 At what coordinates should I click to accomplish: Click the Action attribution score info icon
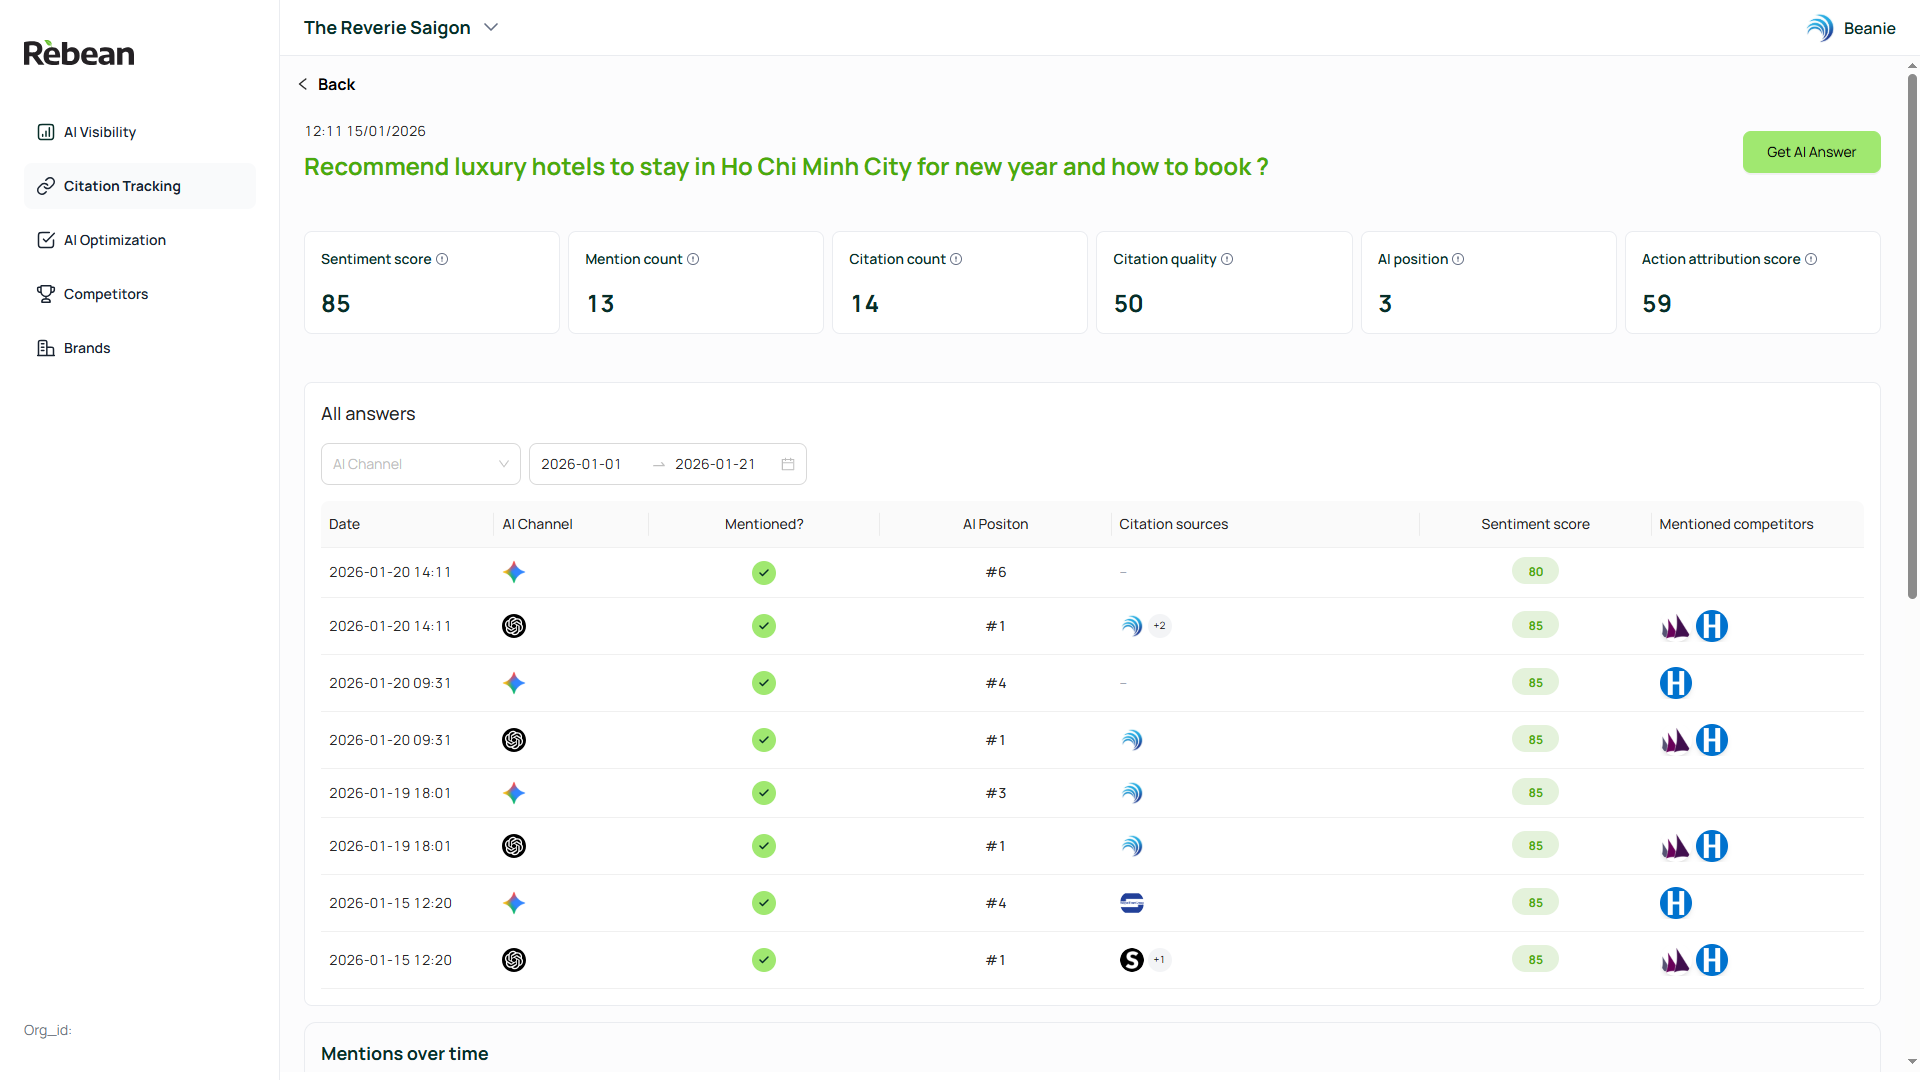[x=1811, y=259]
